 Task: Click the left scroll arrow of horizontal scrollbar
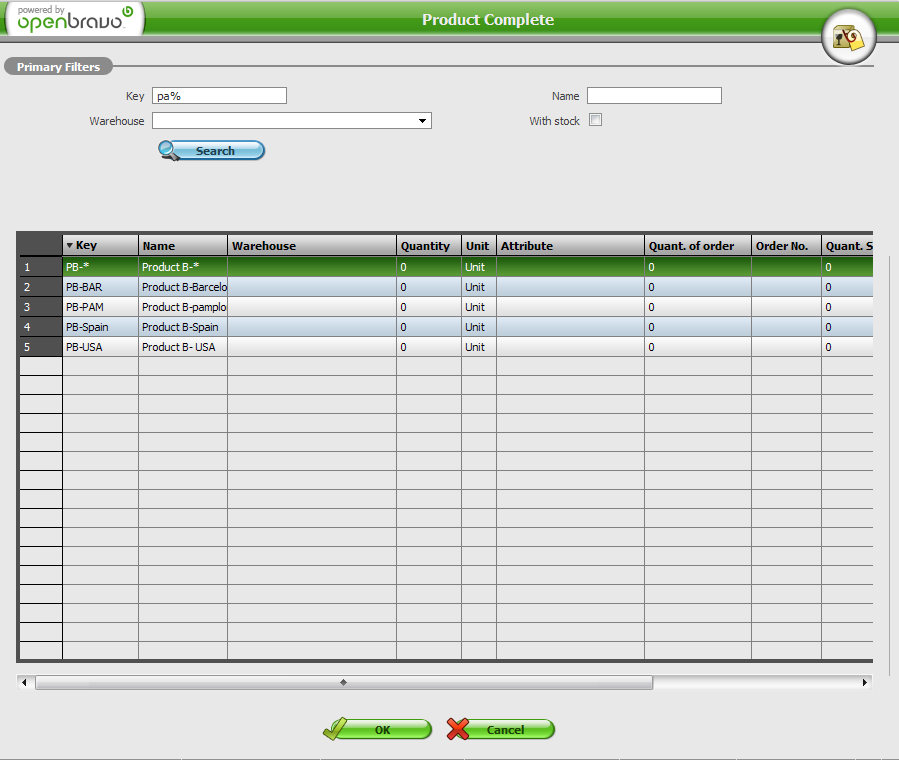[24, 682]
